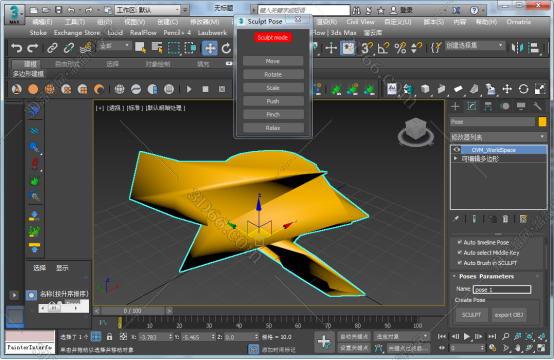Open the Ornatrix menu

click(518, 22)
